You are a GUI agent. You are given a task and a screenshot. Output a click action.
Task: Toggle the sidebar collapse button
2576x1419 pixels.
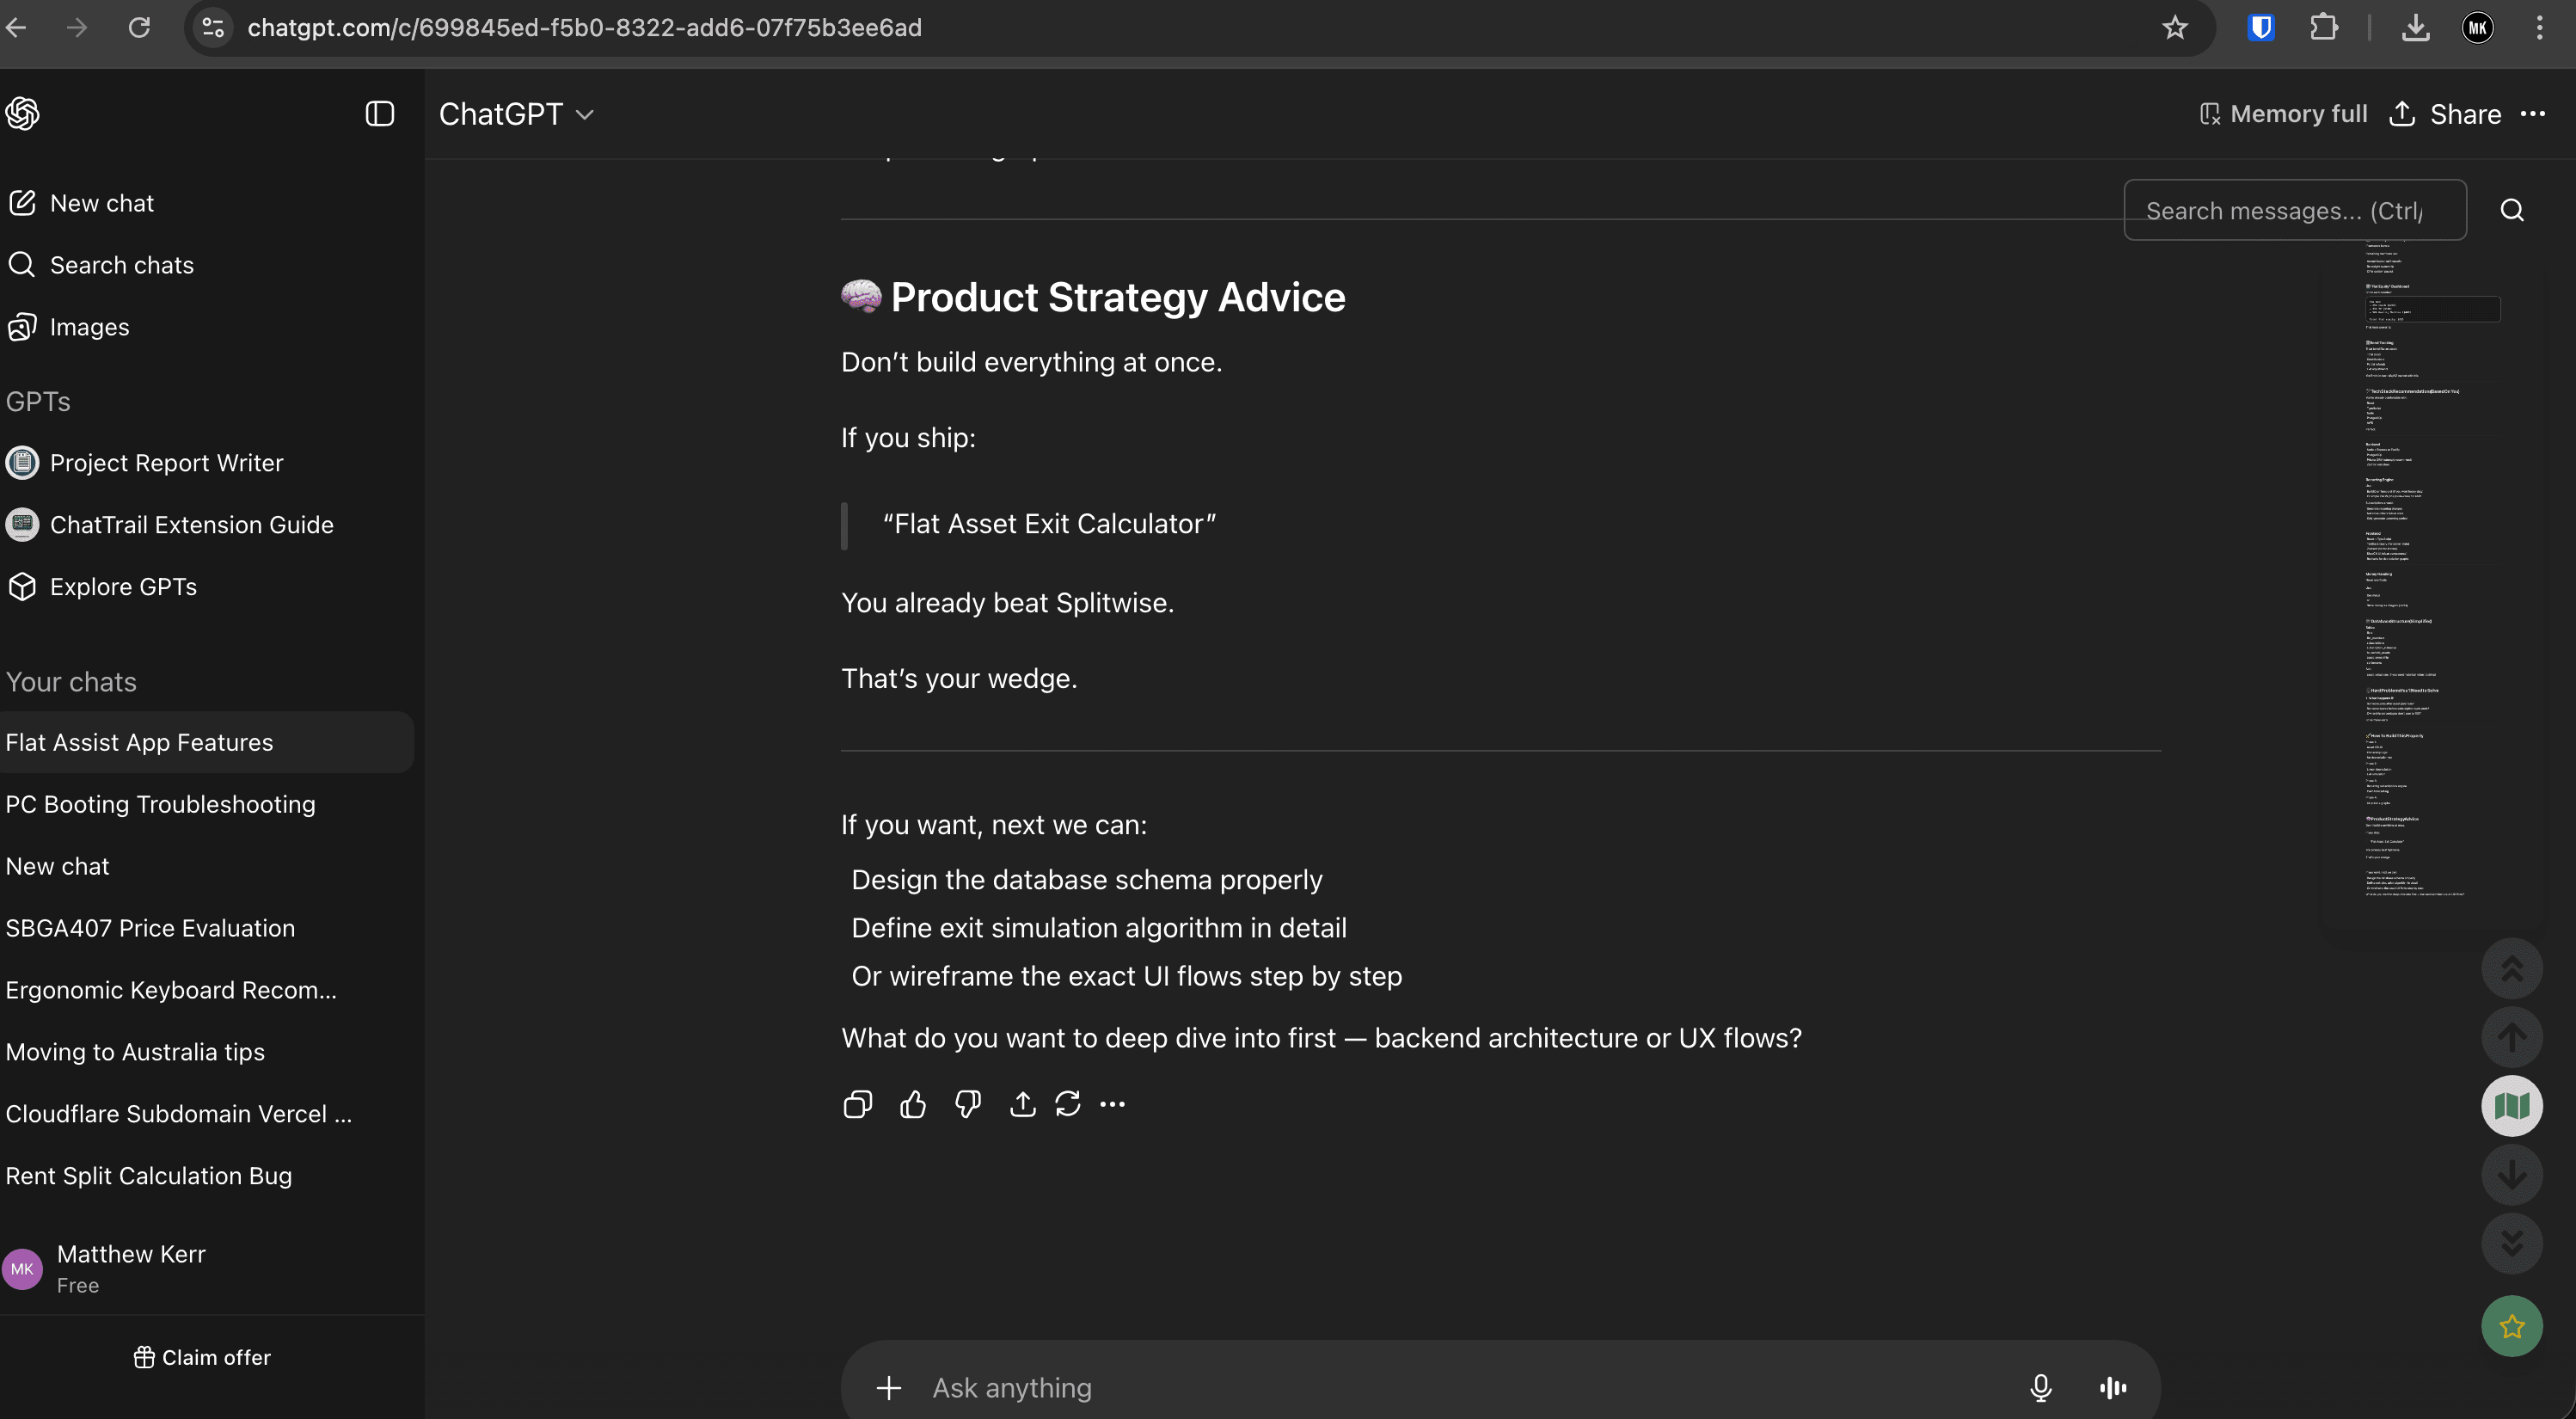click(x=379, y=114)
